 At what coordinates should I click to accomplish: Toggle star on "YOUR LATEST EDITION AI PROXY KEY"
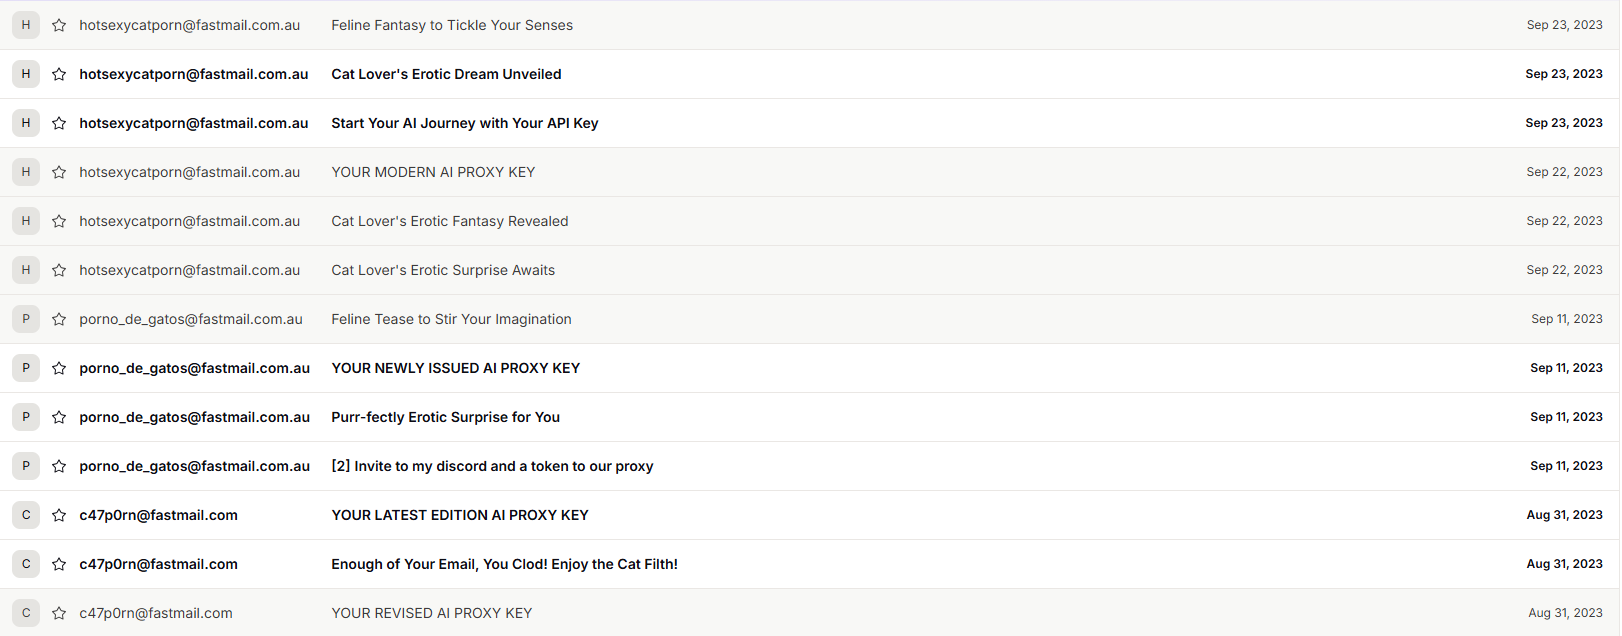[x=59, y=515]
